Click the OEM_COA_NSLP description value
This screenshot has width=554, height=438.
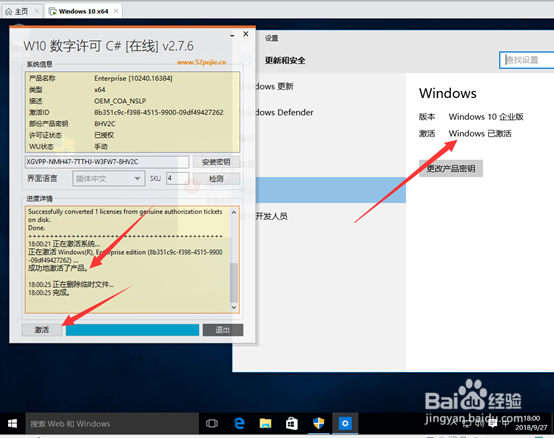[120, 101]
